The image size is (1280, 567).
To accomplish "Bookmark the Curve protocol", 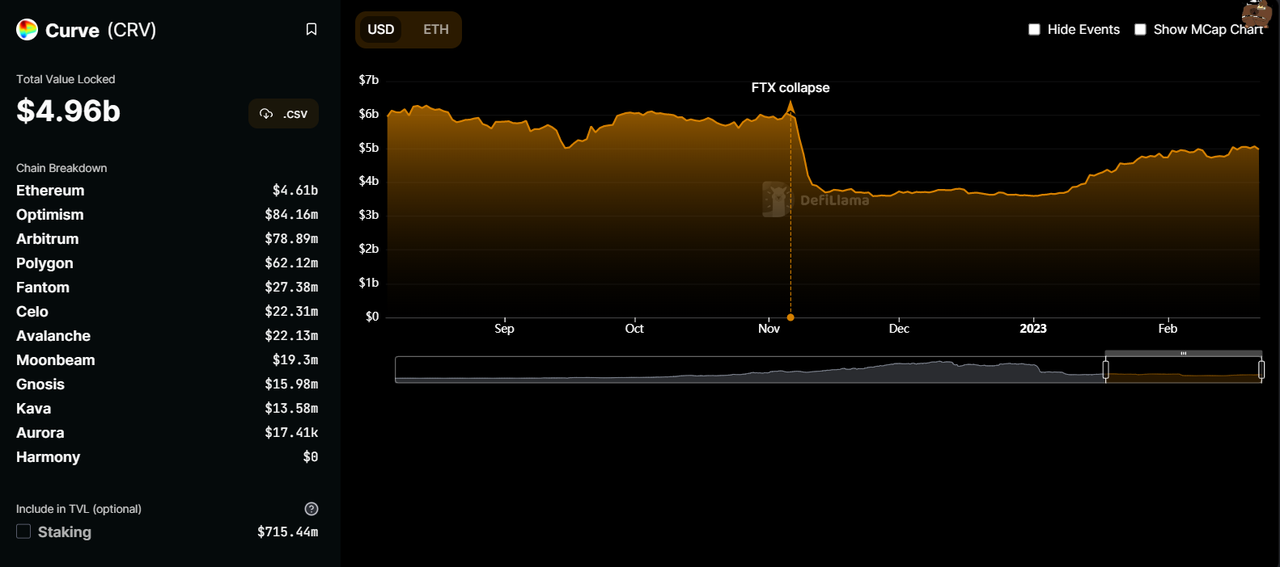I will [x=311, y=30].
